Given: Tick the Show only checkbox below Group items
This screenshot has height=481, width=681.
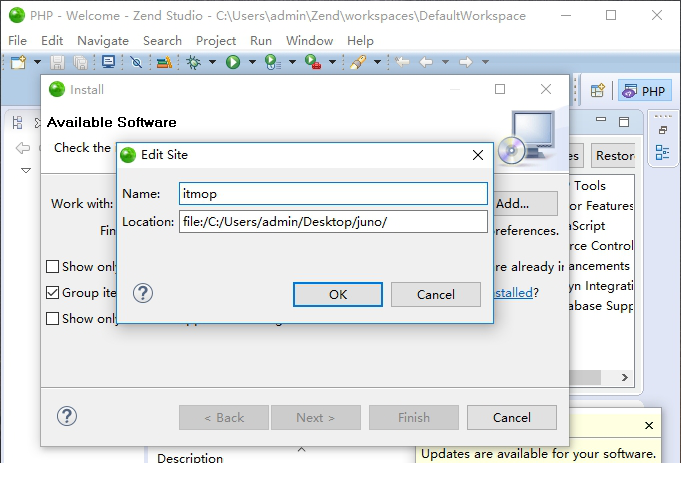Looking at the screenshot, I should 53,319.
